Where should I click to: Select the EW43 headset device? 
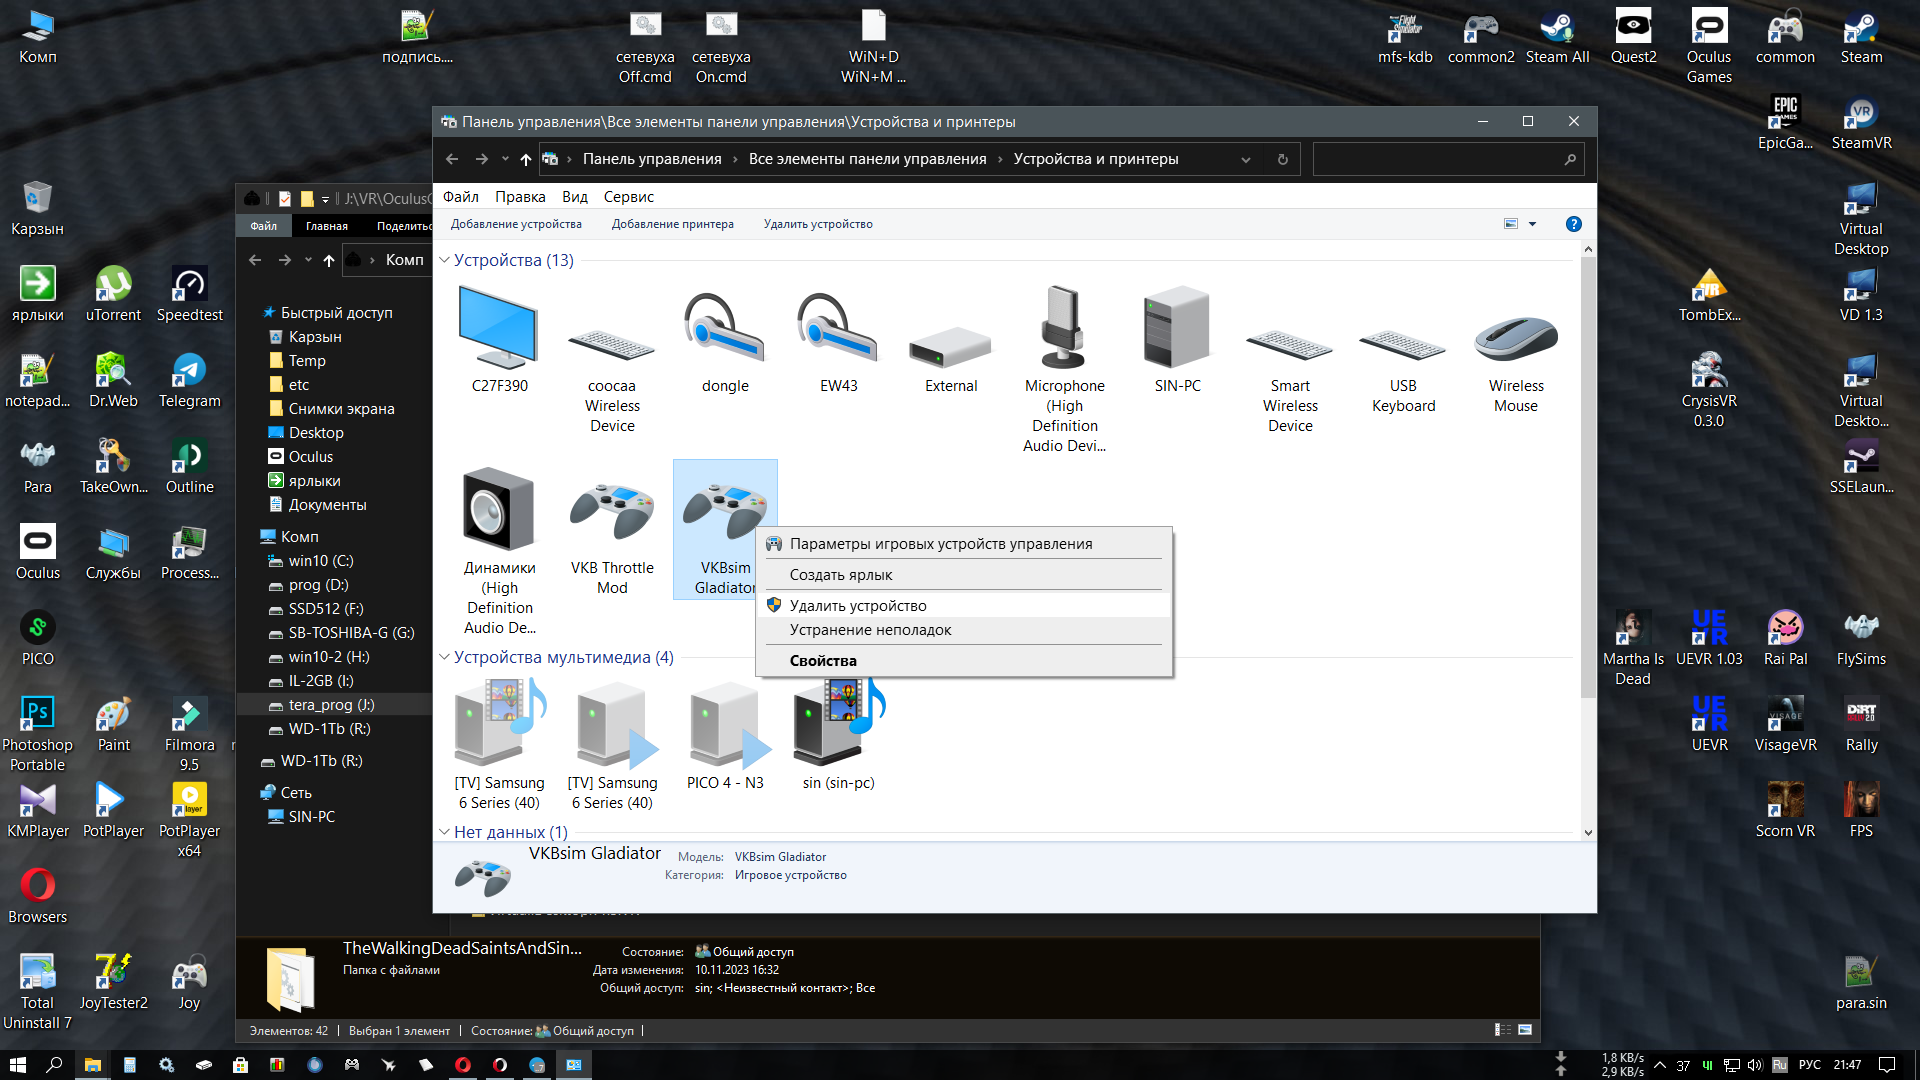pos(838,340)
